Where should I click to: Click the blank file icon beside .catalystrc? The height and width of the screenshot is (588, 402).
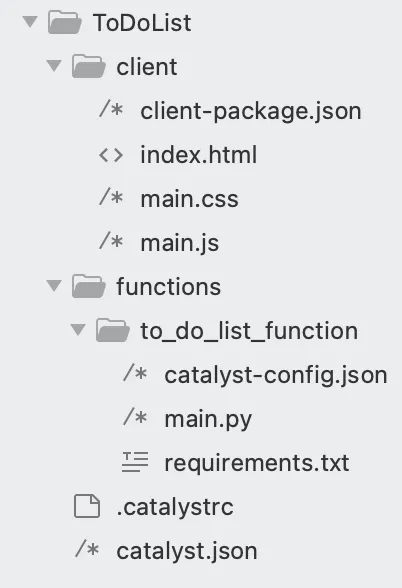click(x=87, y=506)
